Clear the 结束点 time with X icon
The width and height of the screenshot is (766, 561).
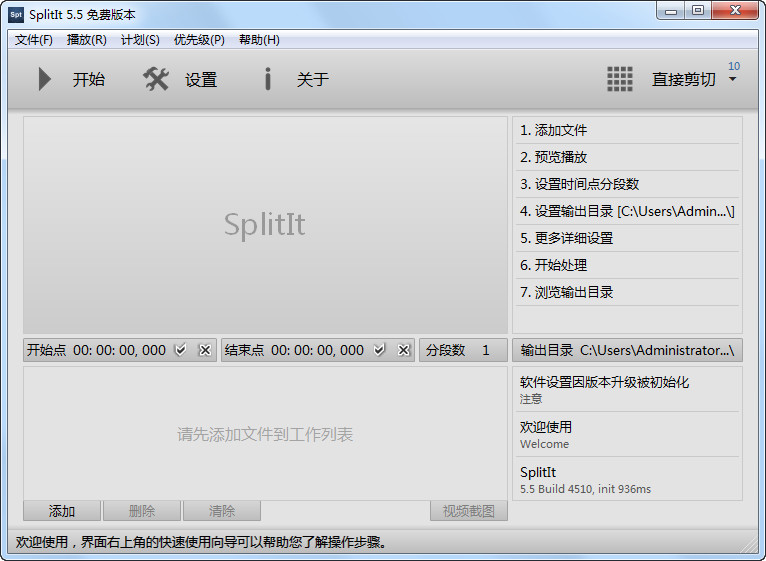404,350
